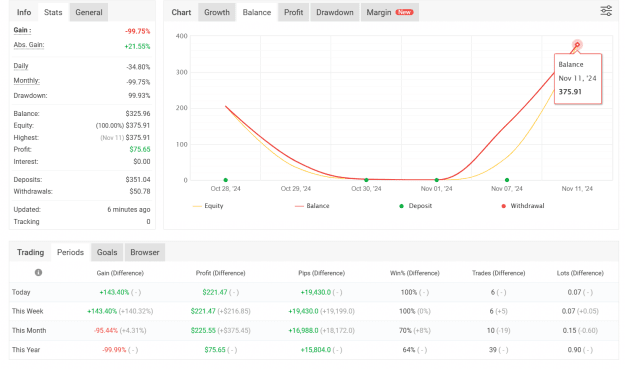The width and height of the screenshot is (625, 369).
Task: Click the Trades (Difference) column header
Action: pyautogui.click(x=499, y=273)
